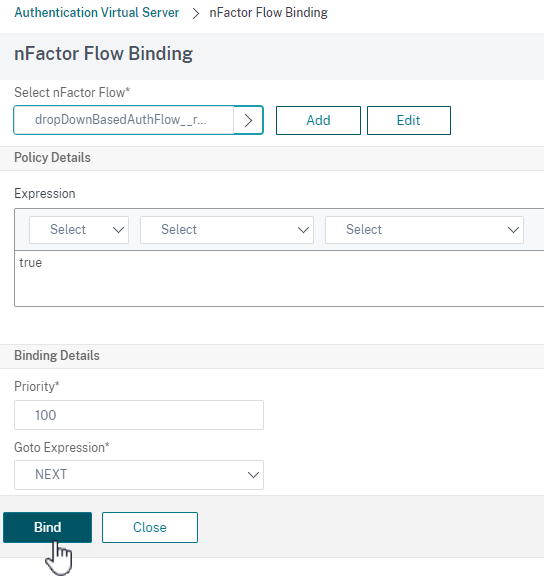544x580 pixels.
Task: Focus the Priority input field
Action: 139,415
